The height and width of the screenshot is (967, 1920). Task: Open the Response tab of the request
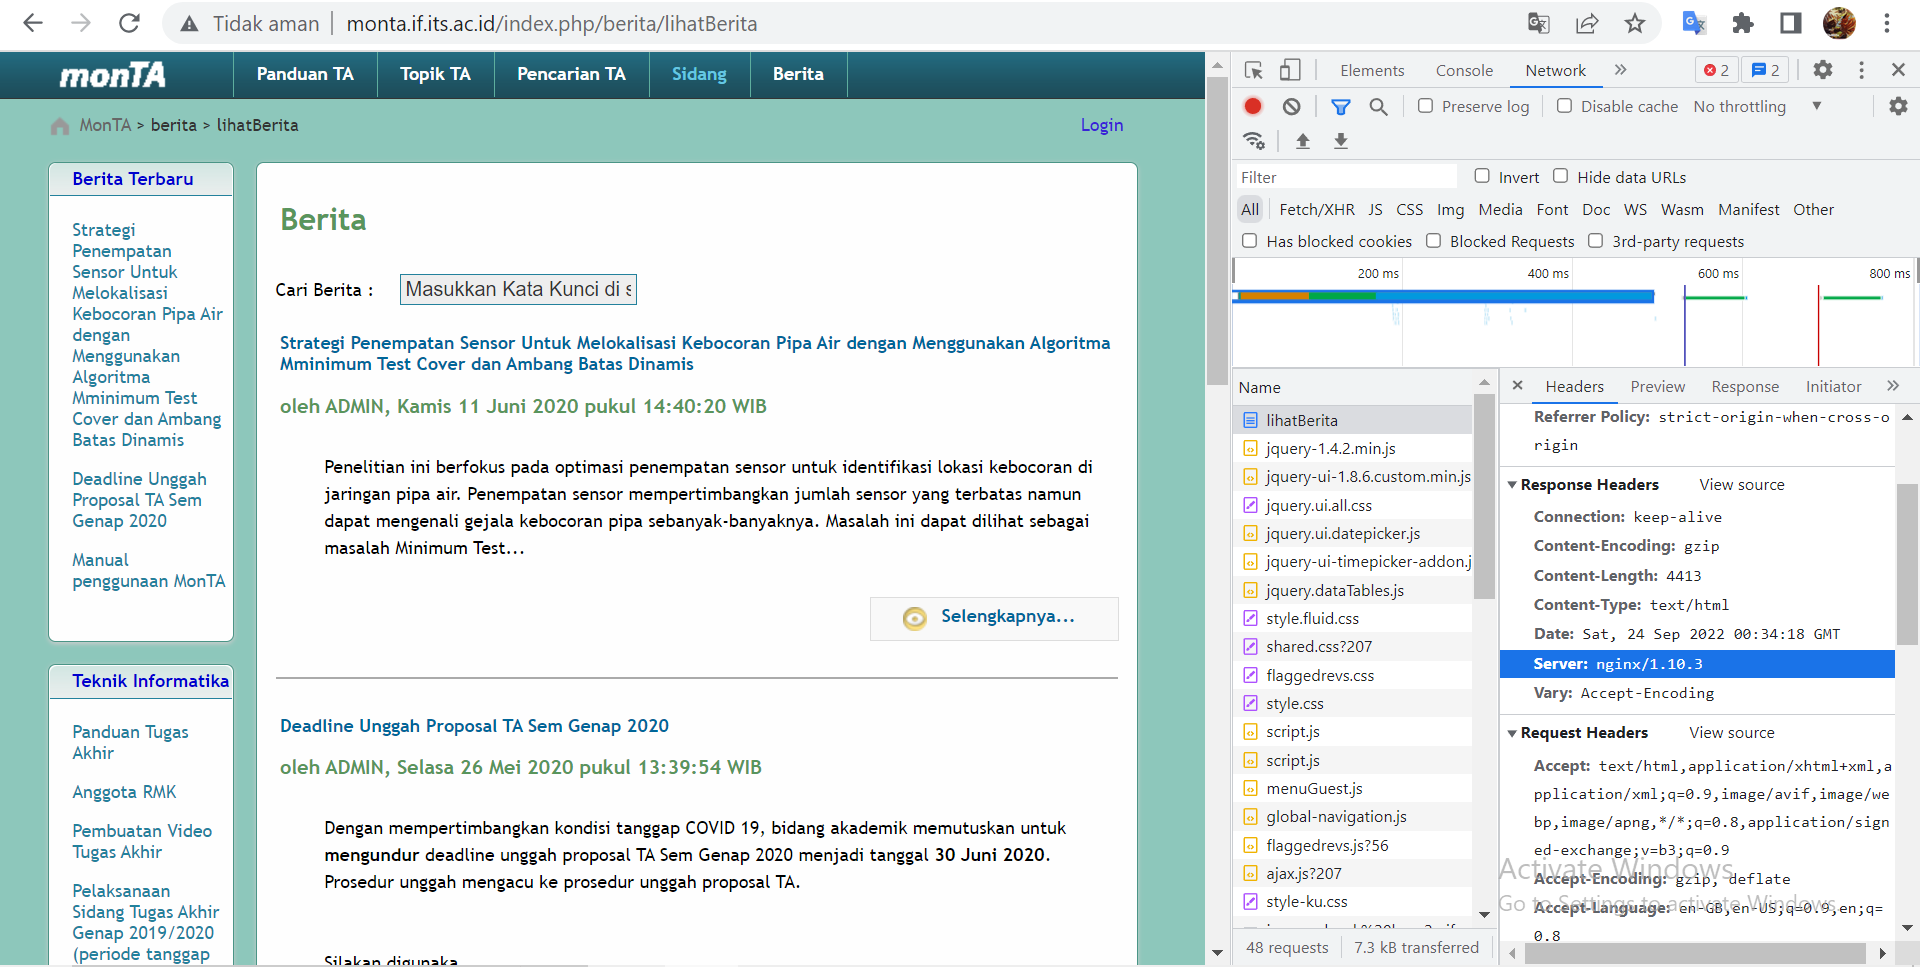pyautogui.click(x=1745, y=386)
